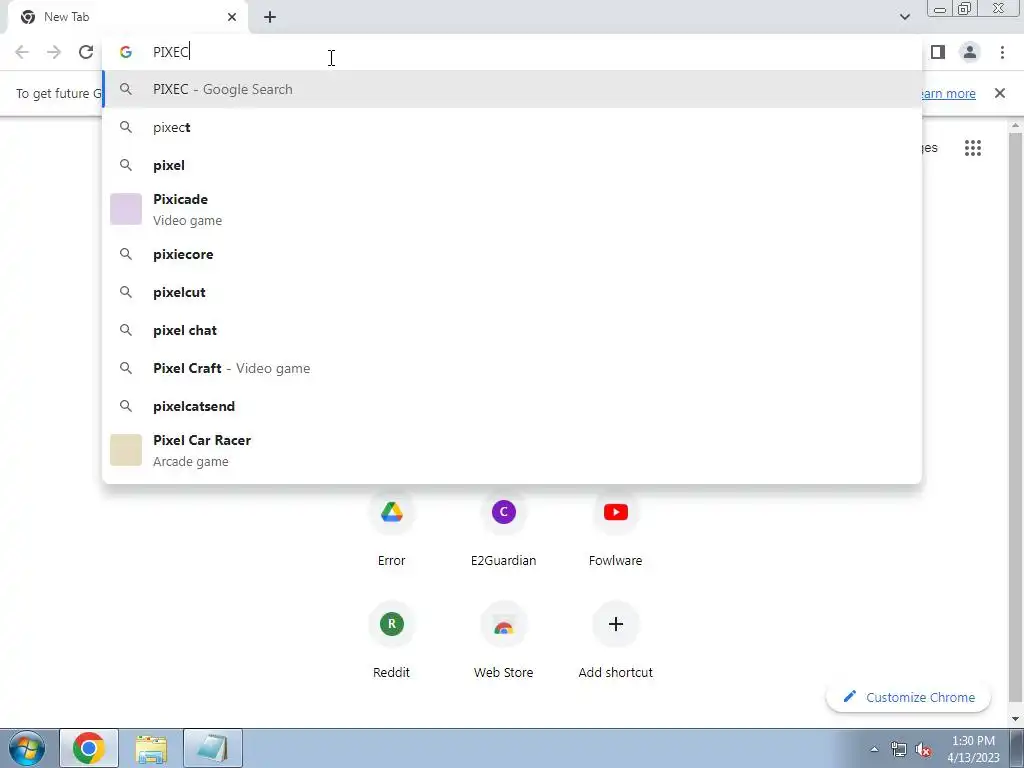Image resolution: width=1024 pixels, height=768 pixels.
Task: Go forward using the forward arrow
Action: pos(54,52)
